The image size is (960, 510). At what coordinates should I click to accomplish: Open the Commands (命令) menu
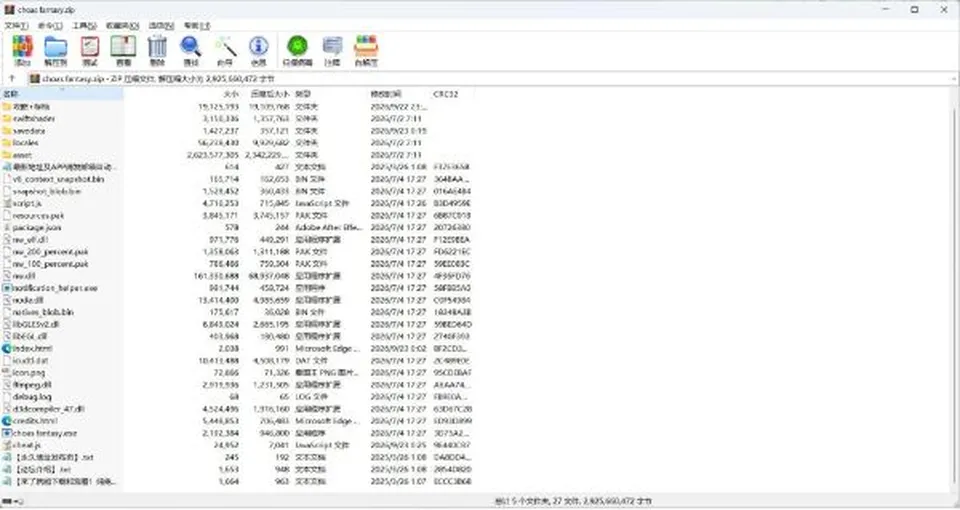click(50, 26)
